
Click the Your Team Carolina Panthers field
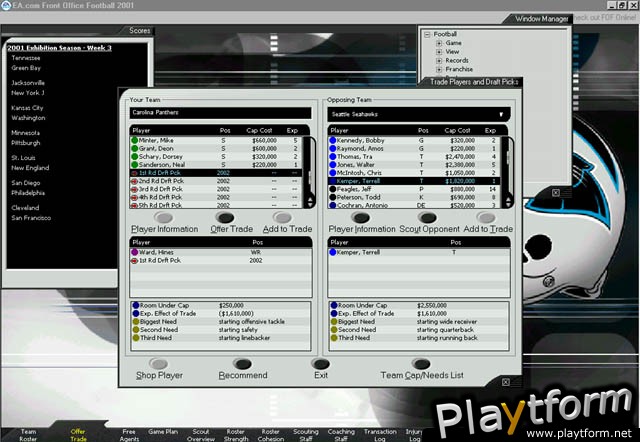point(220,113)
